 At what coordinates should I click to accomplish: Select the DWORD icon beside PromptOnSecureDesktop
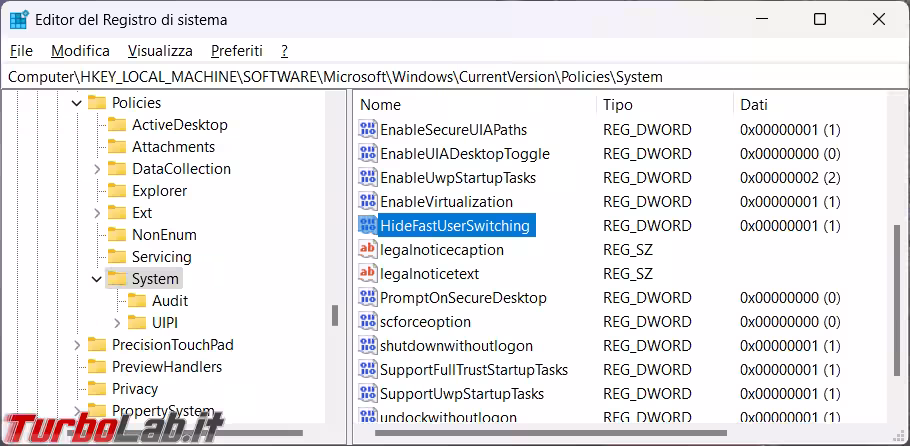coord(368,298)
